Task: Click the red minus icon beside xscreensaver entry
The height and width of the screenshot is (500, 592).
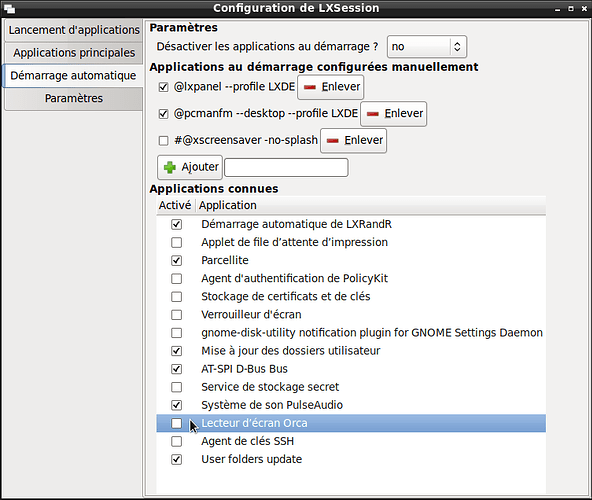Action: [x=332, y=140]
